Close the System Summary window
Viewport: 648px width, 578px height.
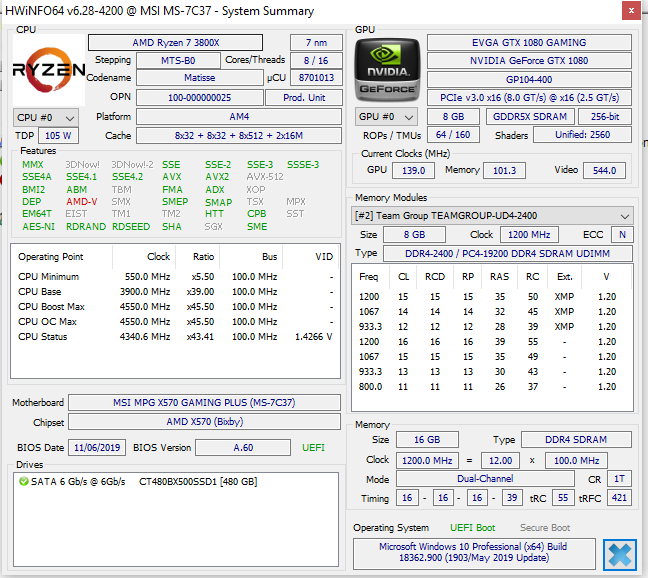point(631,11)
